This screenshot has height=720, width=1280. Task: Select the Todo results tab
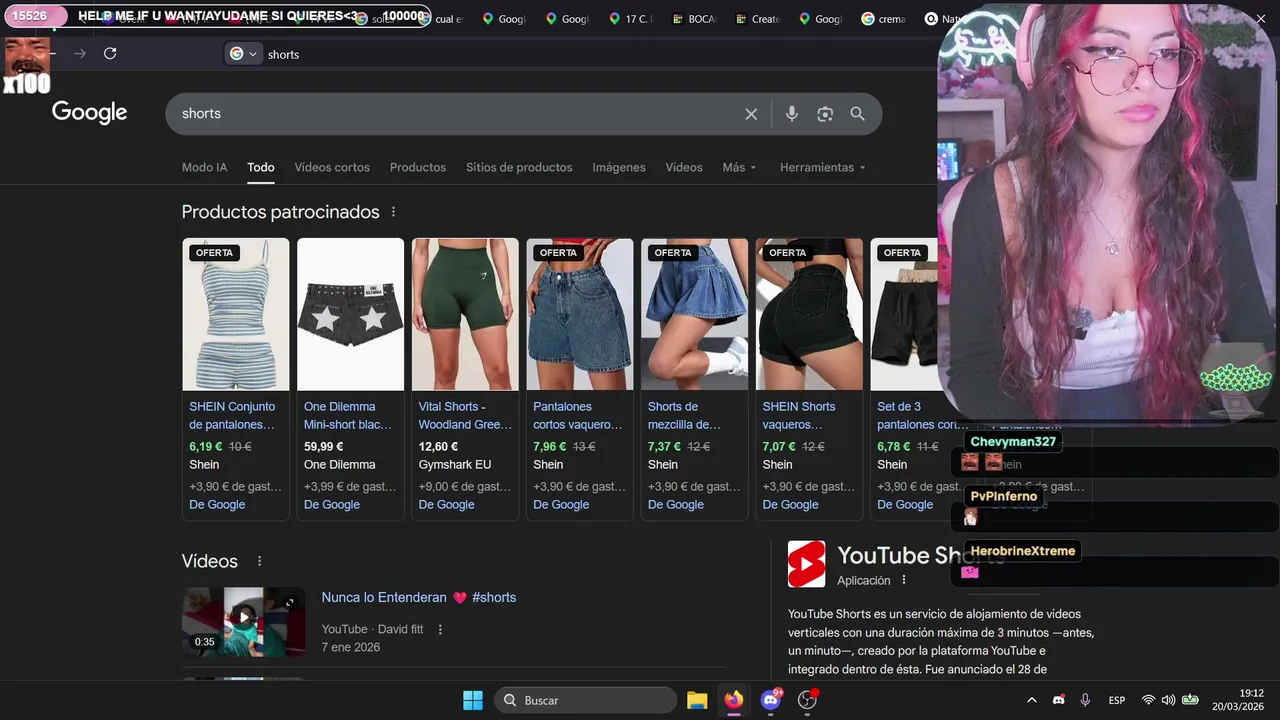coord(261,167)
